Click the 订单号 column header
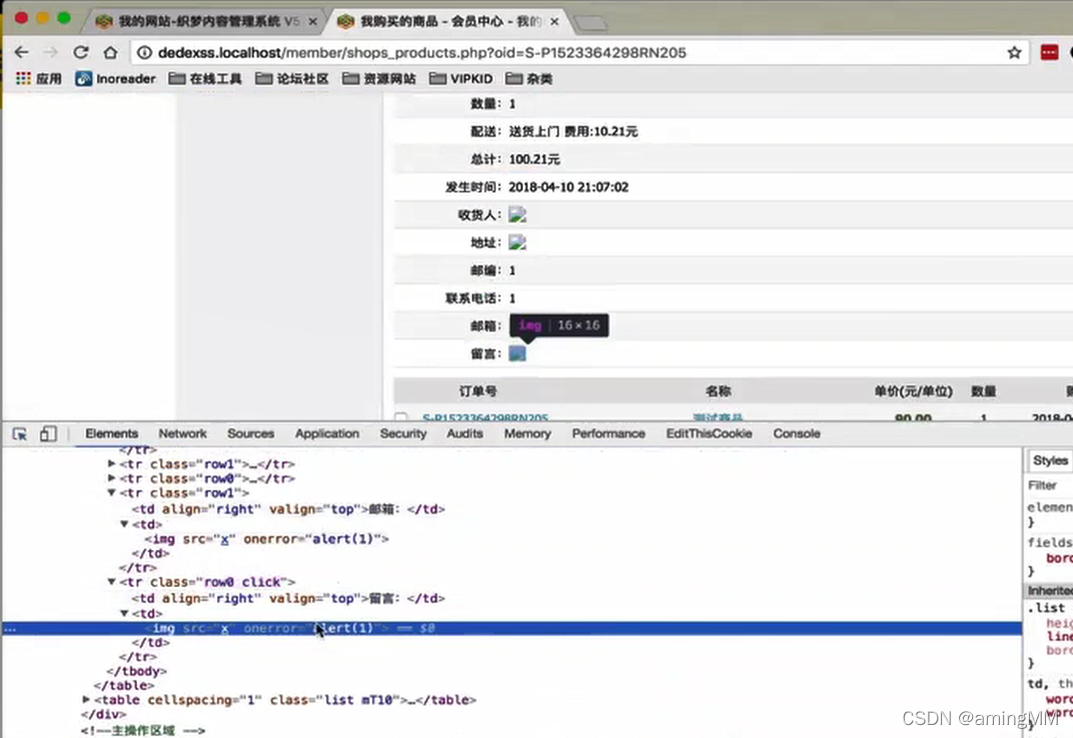The width and height of the screenshot is (1073, 738). (x=478, y=391)
